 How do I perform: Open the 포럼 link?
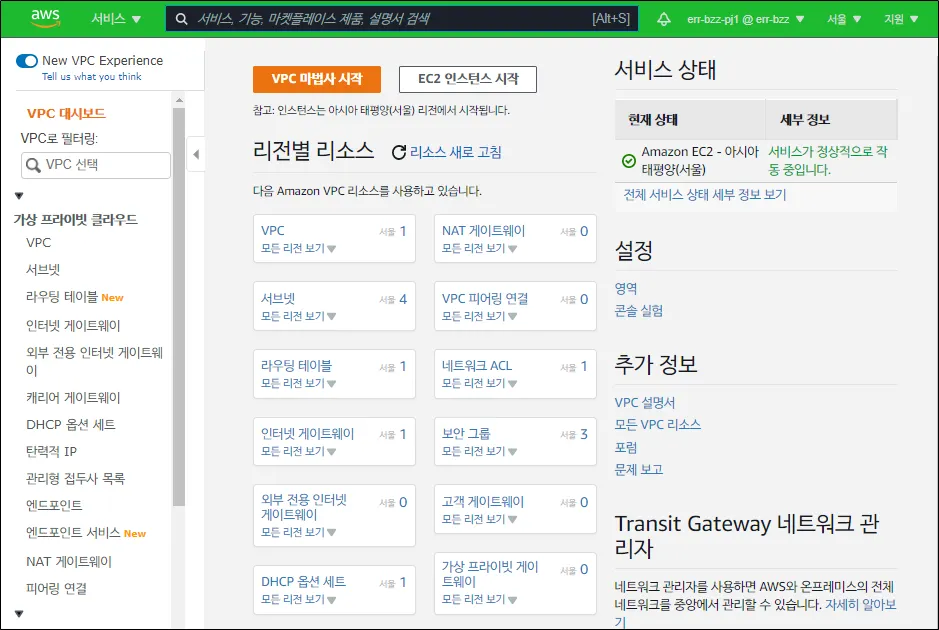(x=626, y=447)
